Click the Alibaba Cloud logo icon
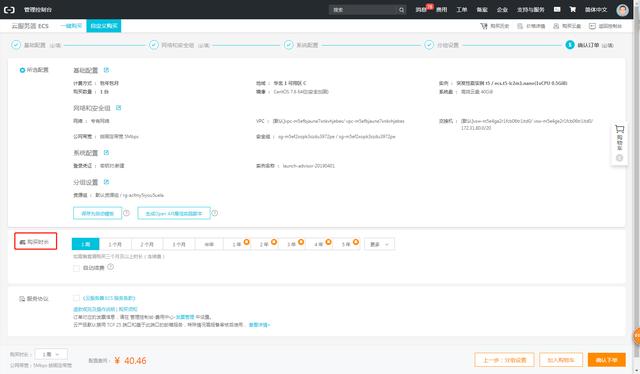The width and height of the screenshot is (640, 374). pos(9,9)
